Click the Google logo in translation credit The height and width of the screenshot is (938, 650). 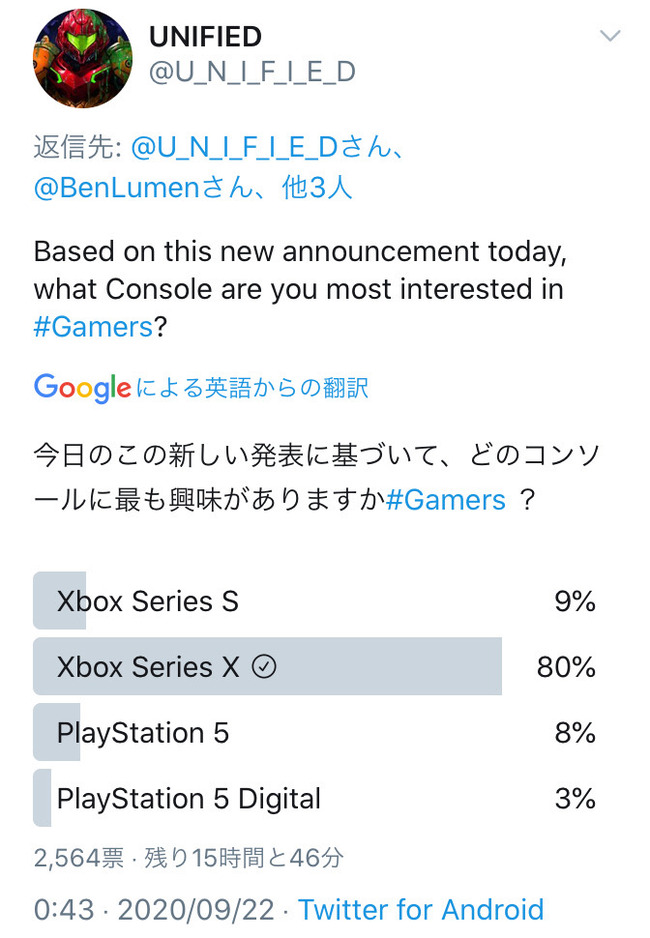pos(82,387)
